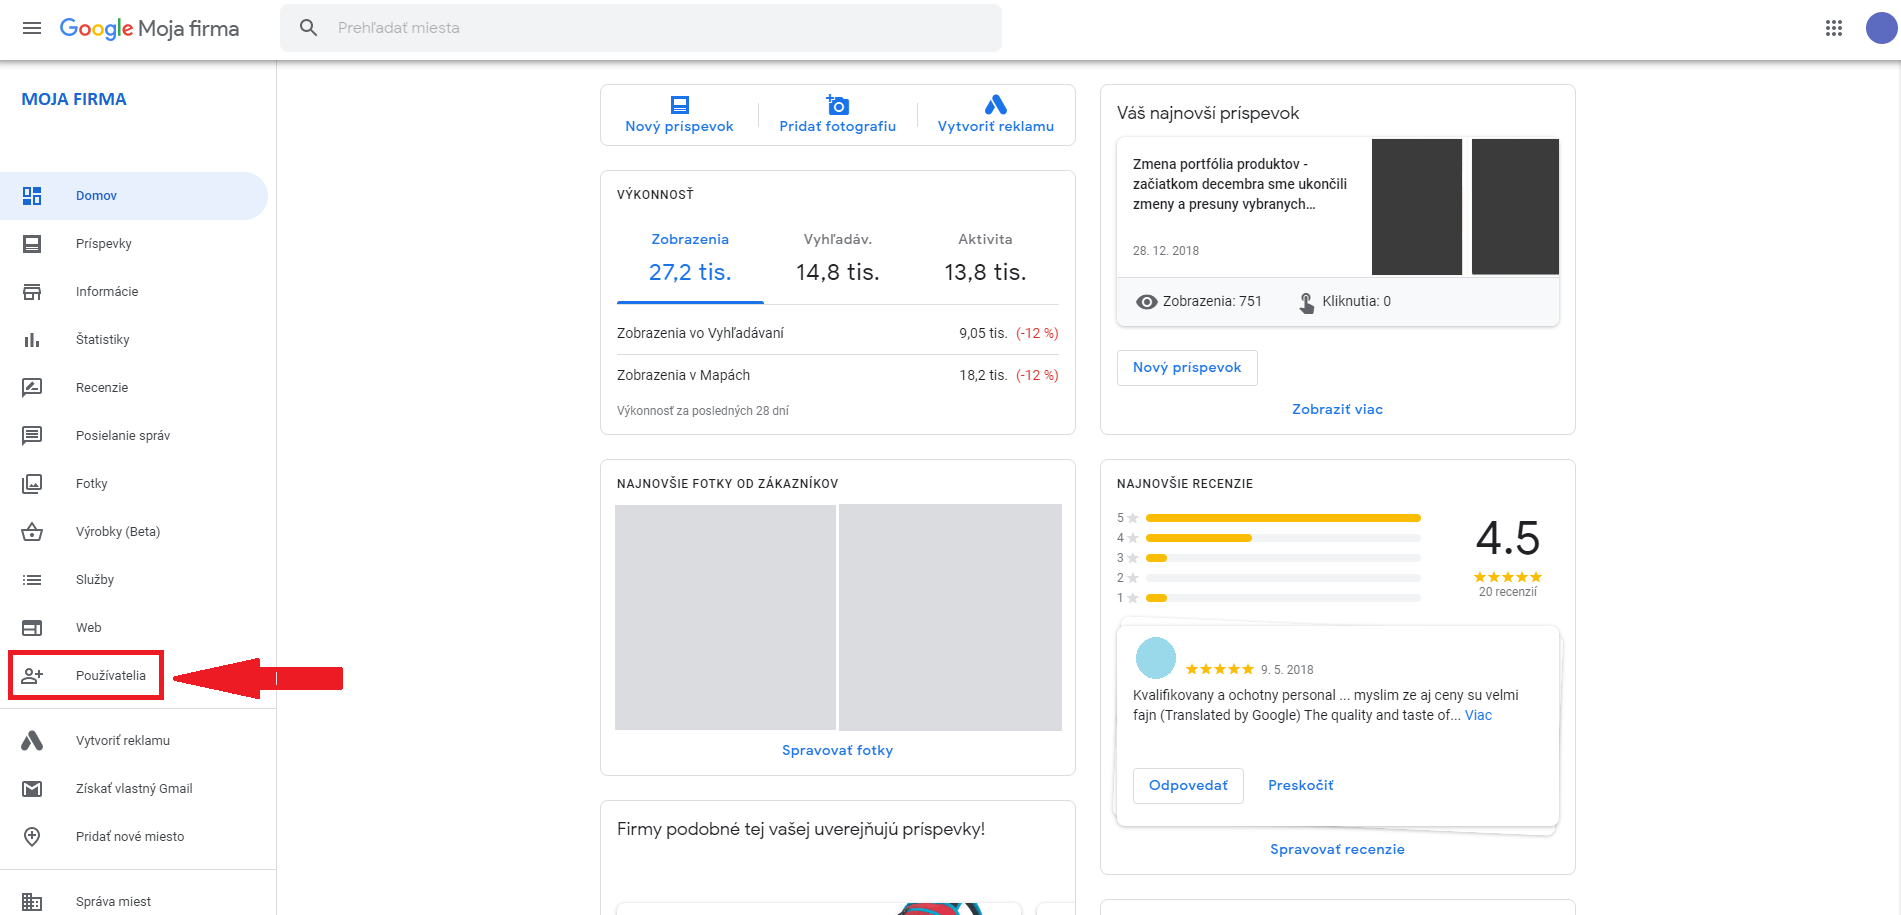Click the reviewer avatar circle
1901x915 pixels.
(x=1156, y=658)
